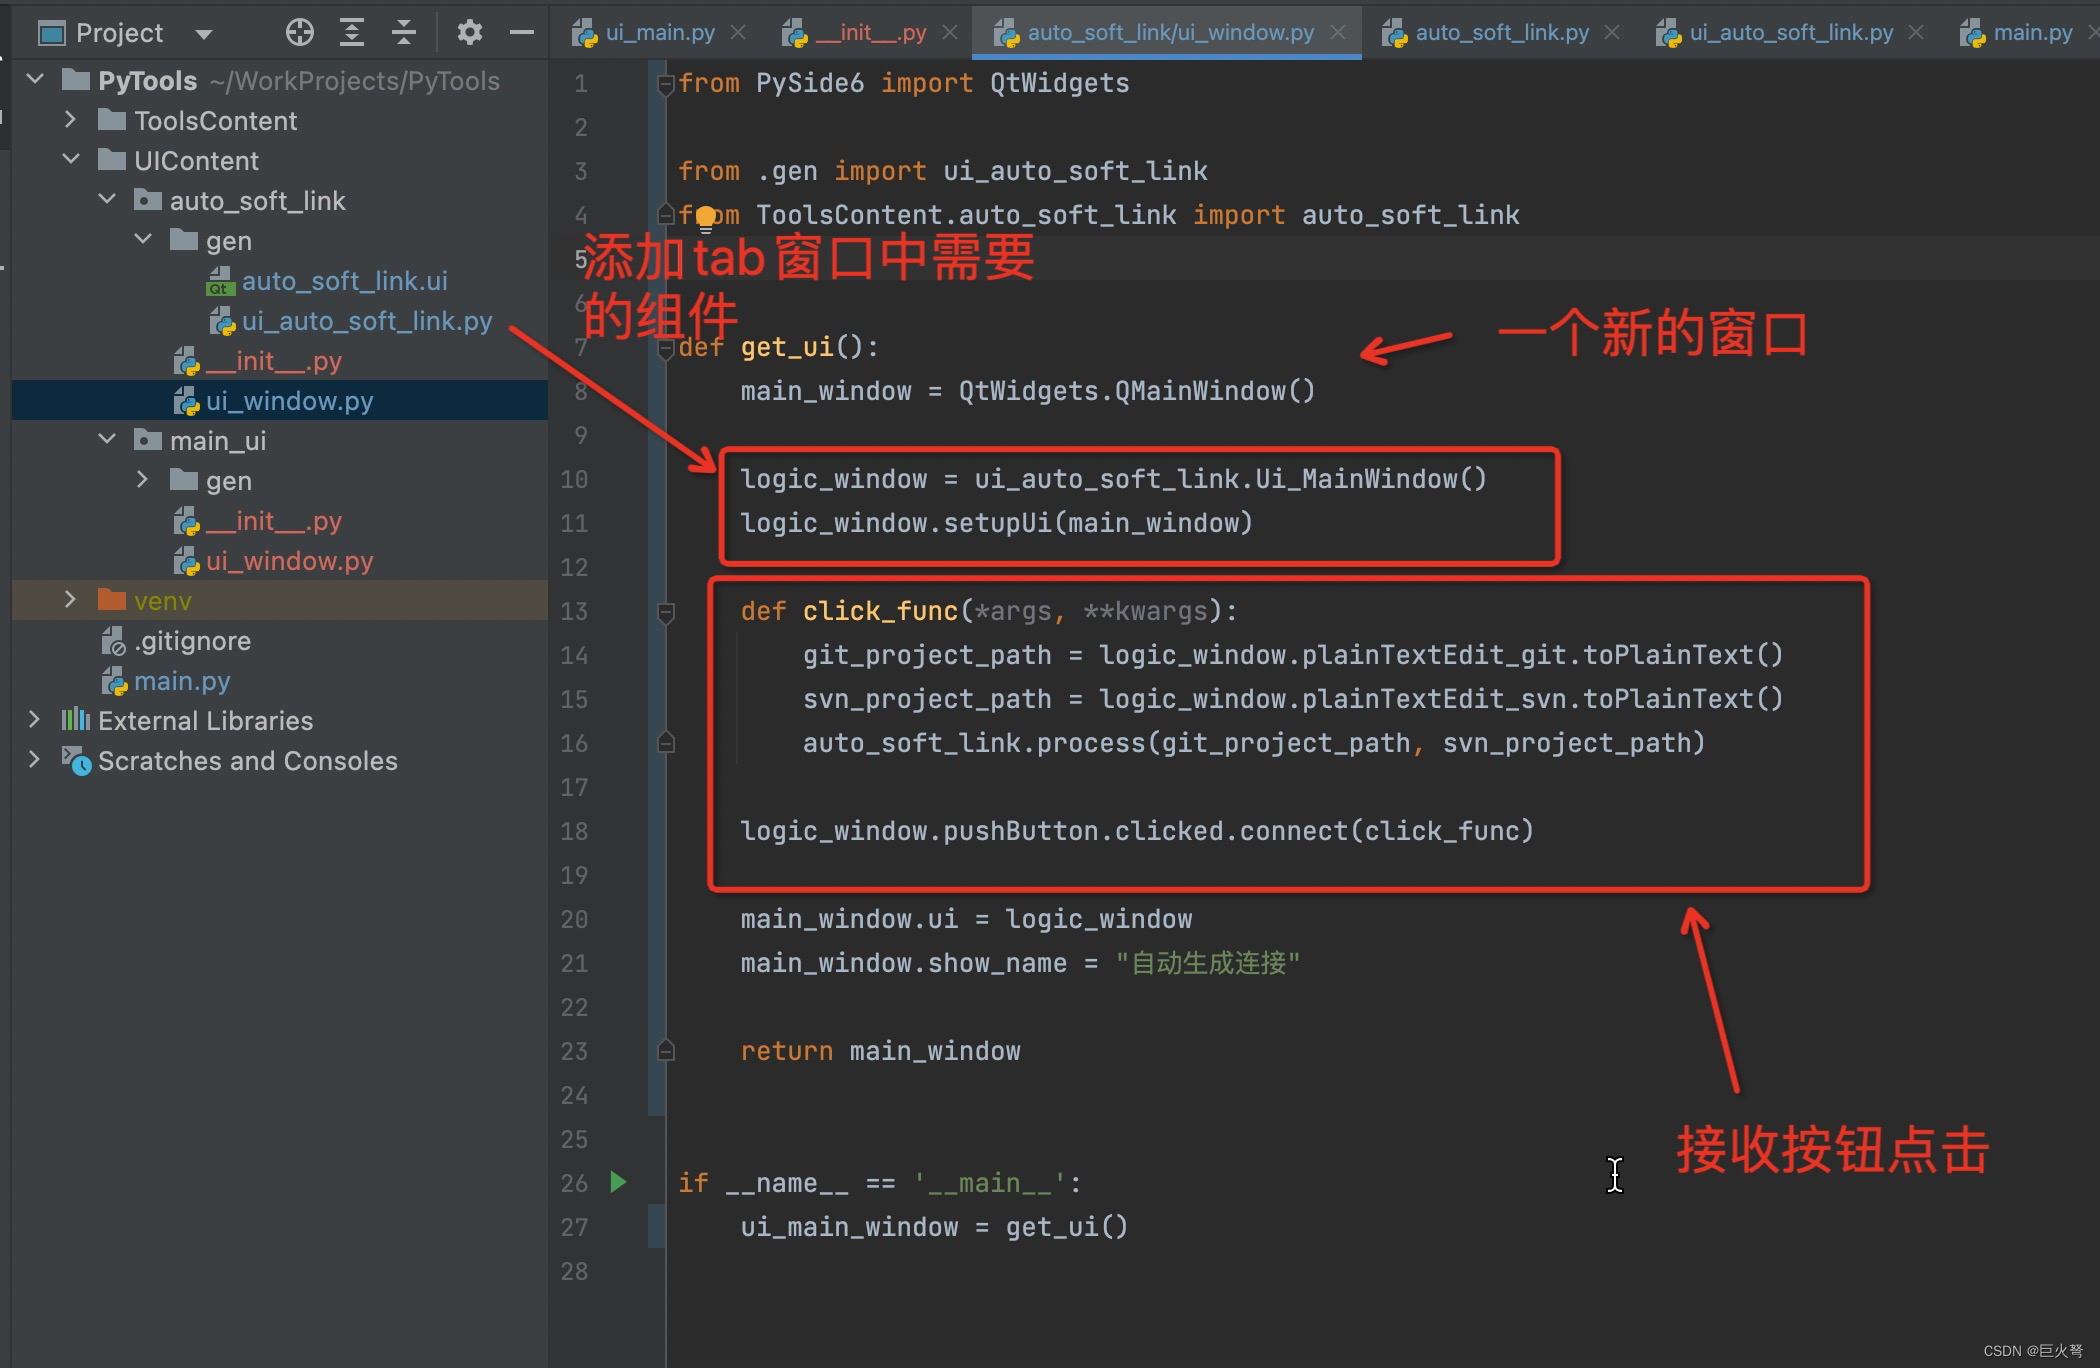
Task: Click the Collapse All icon in Project toolbar
Action: tap(403, 33)
